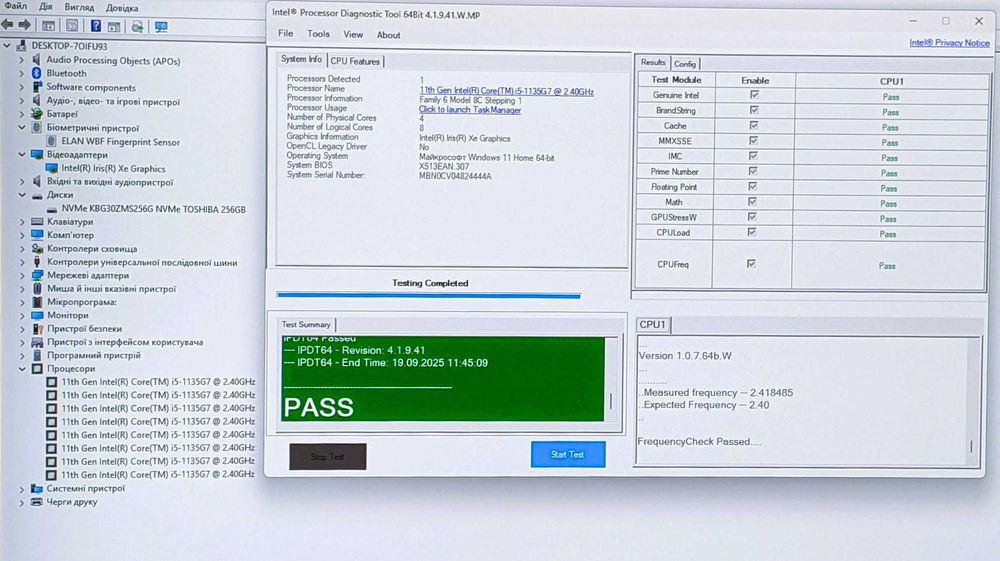1000x561 pixels.
Task: Collapse the Відеоадаптери tree node
Action: [x=22, y=154]
